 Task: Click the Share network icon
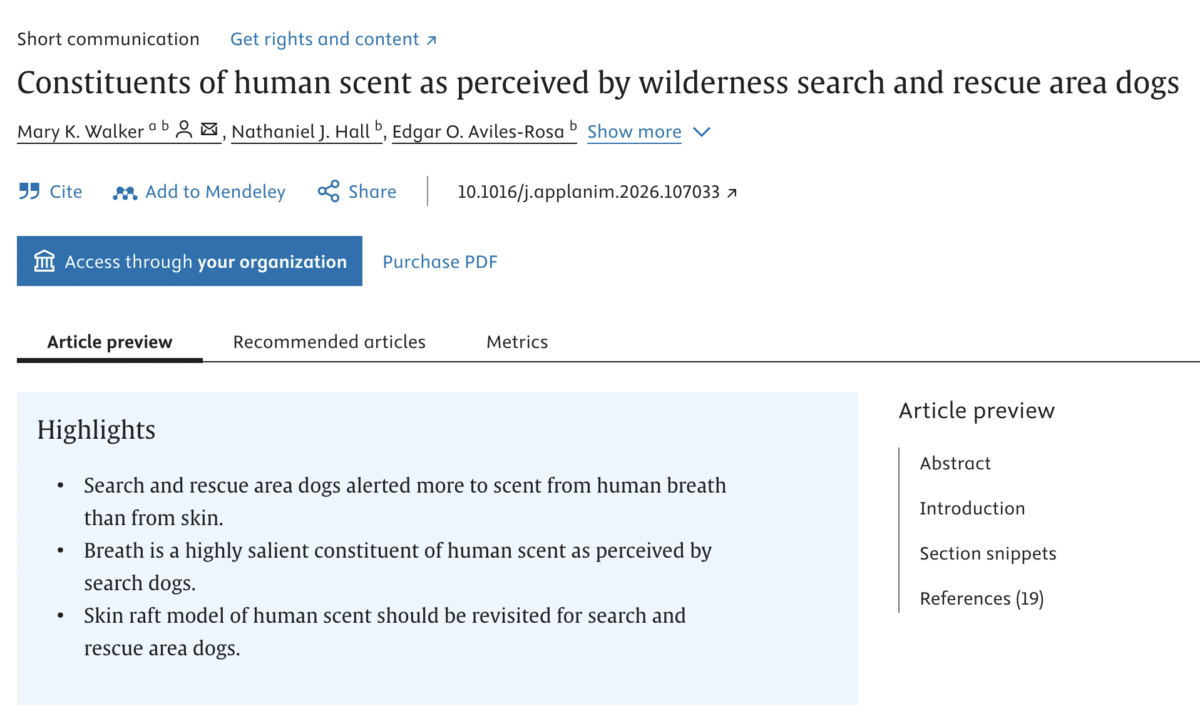[x=328, y=191]
